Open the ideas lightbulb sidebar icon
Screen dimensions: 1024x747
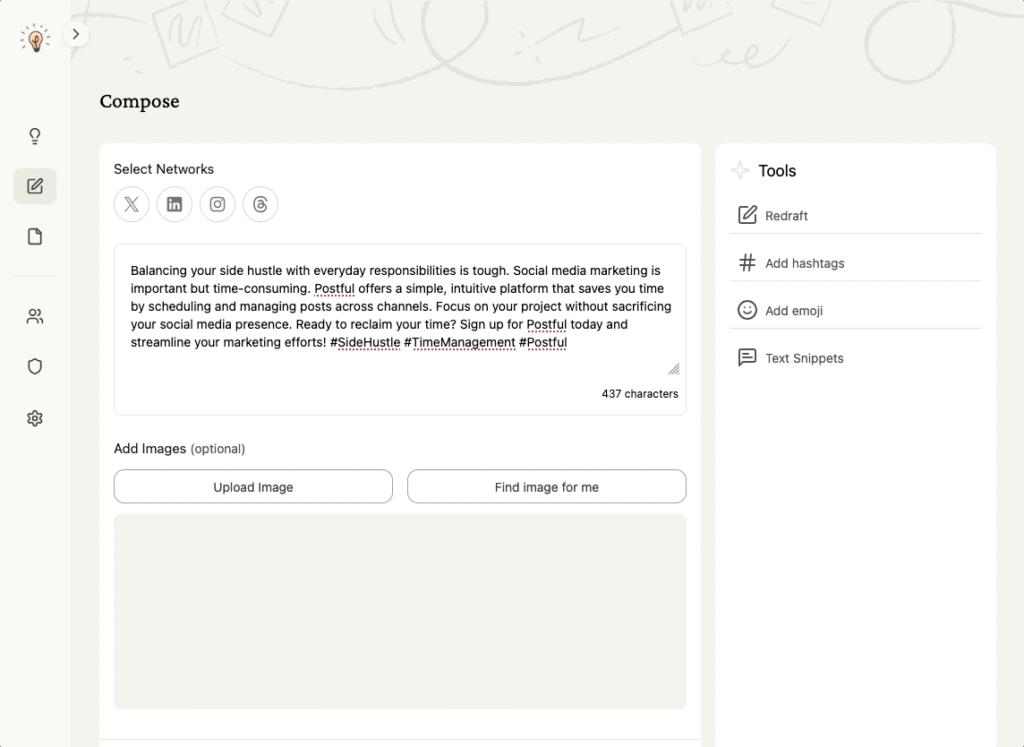tap(35, 136)
